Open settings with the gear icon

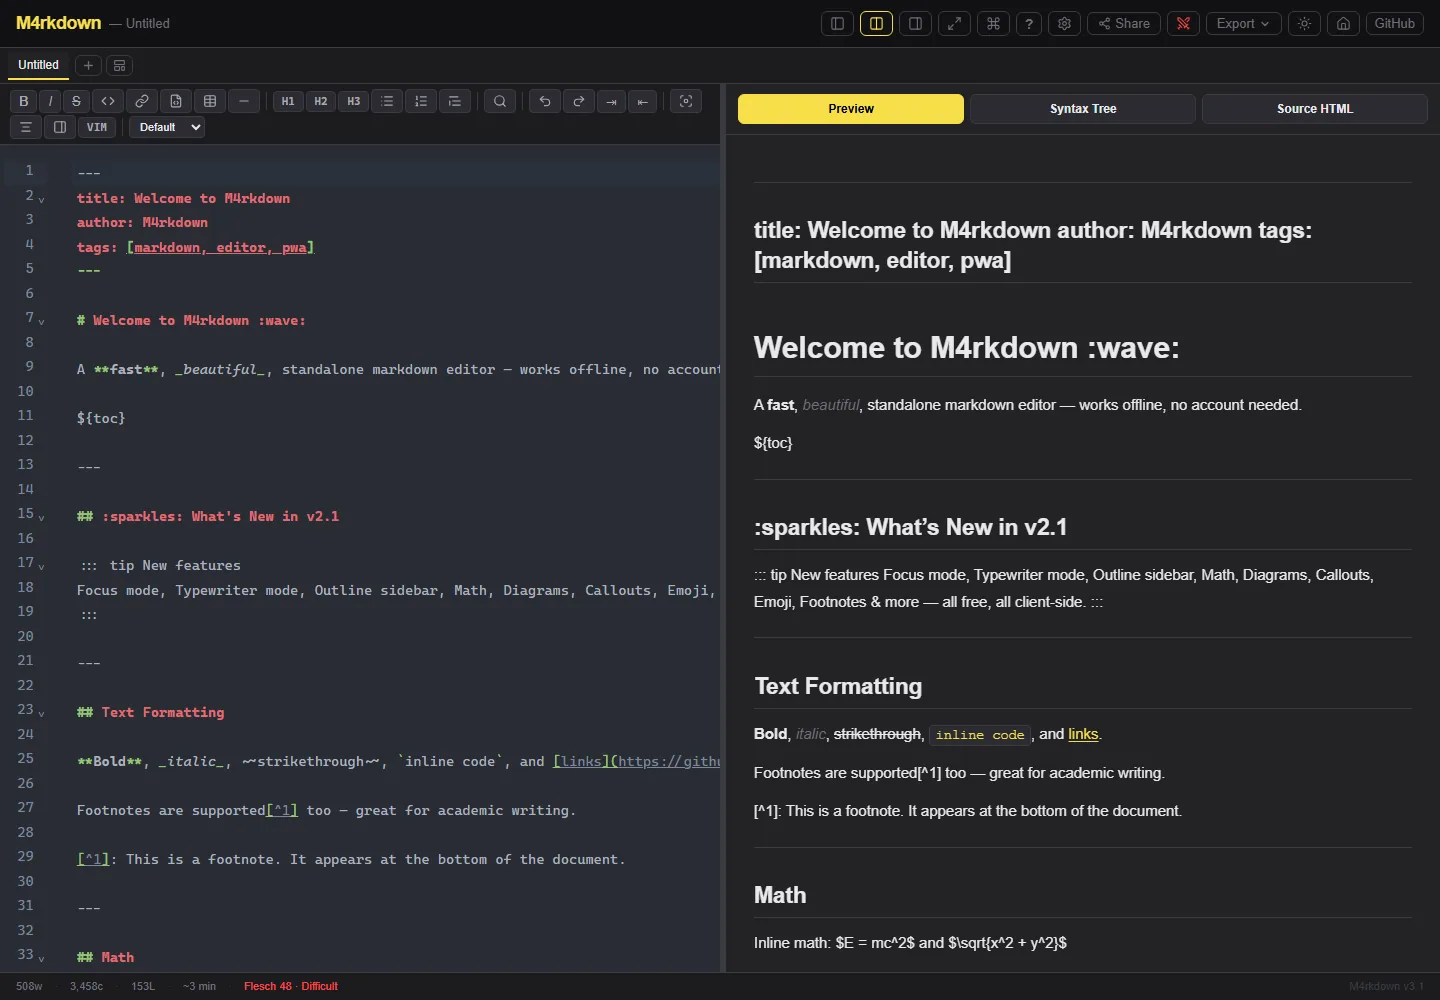coord(1065,23)
